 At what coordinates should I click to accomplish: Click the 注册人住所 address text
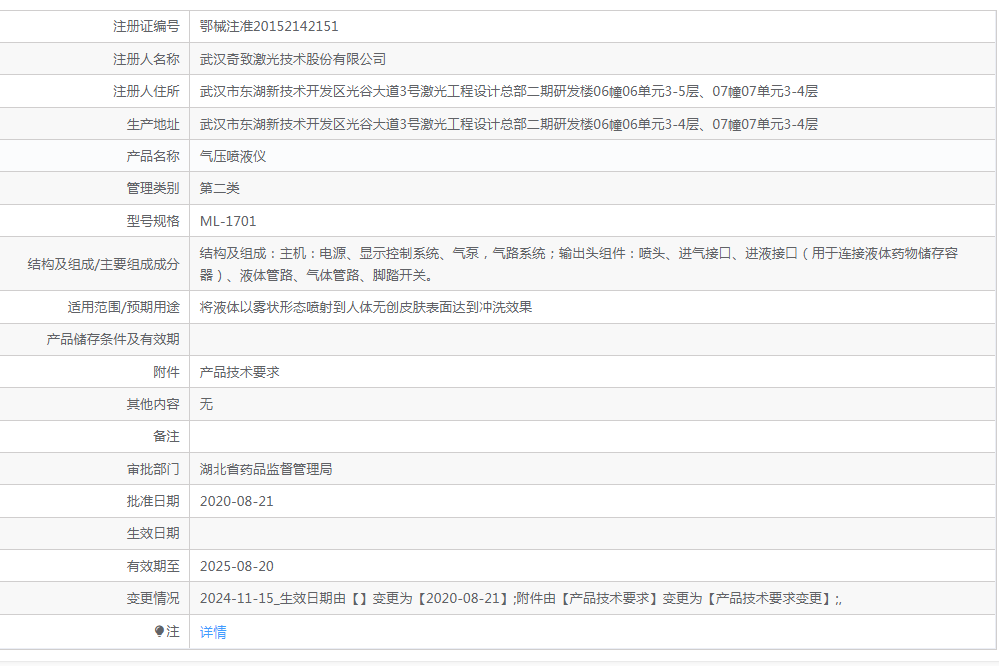(508, 91)
